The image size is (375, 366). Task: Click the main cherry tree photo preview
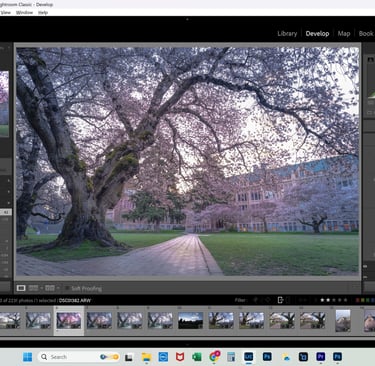(x=188, y=161)
